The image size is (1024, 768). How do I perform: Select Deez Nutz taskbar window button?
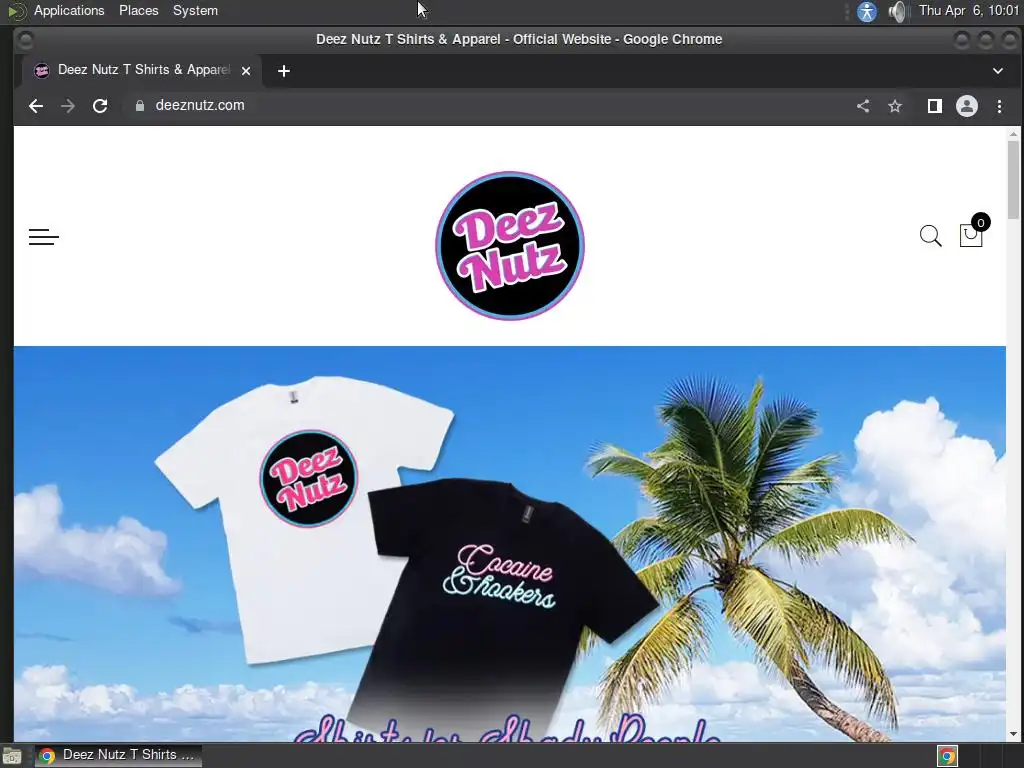click(x=118, y=756)
